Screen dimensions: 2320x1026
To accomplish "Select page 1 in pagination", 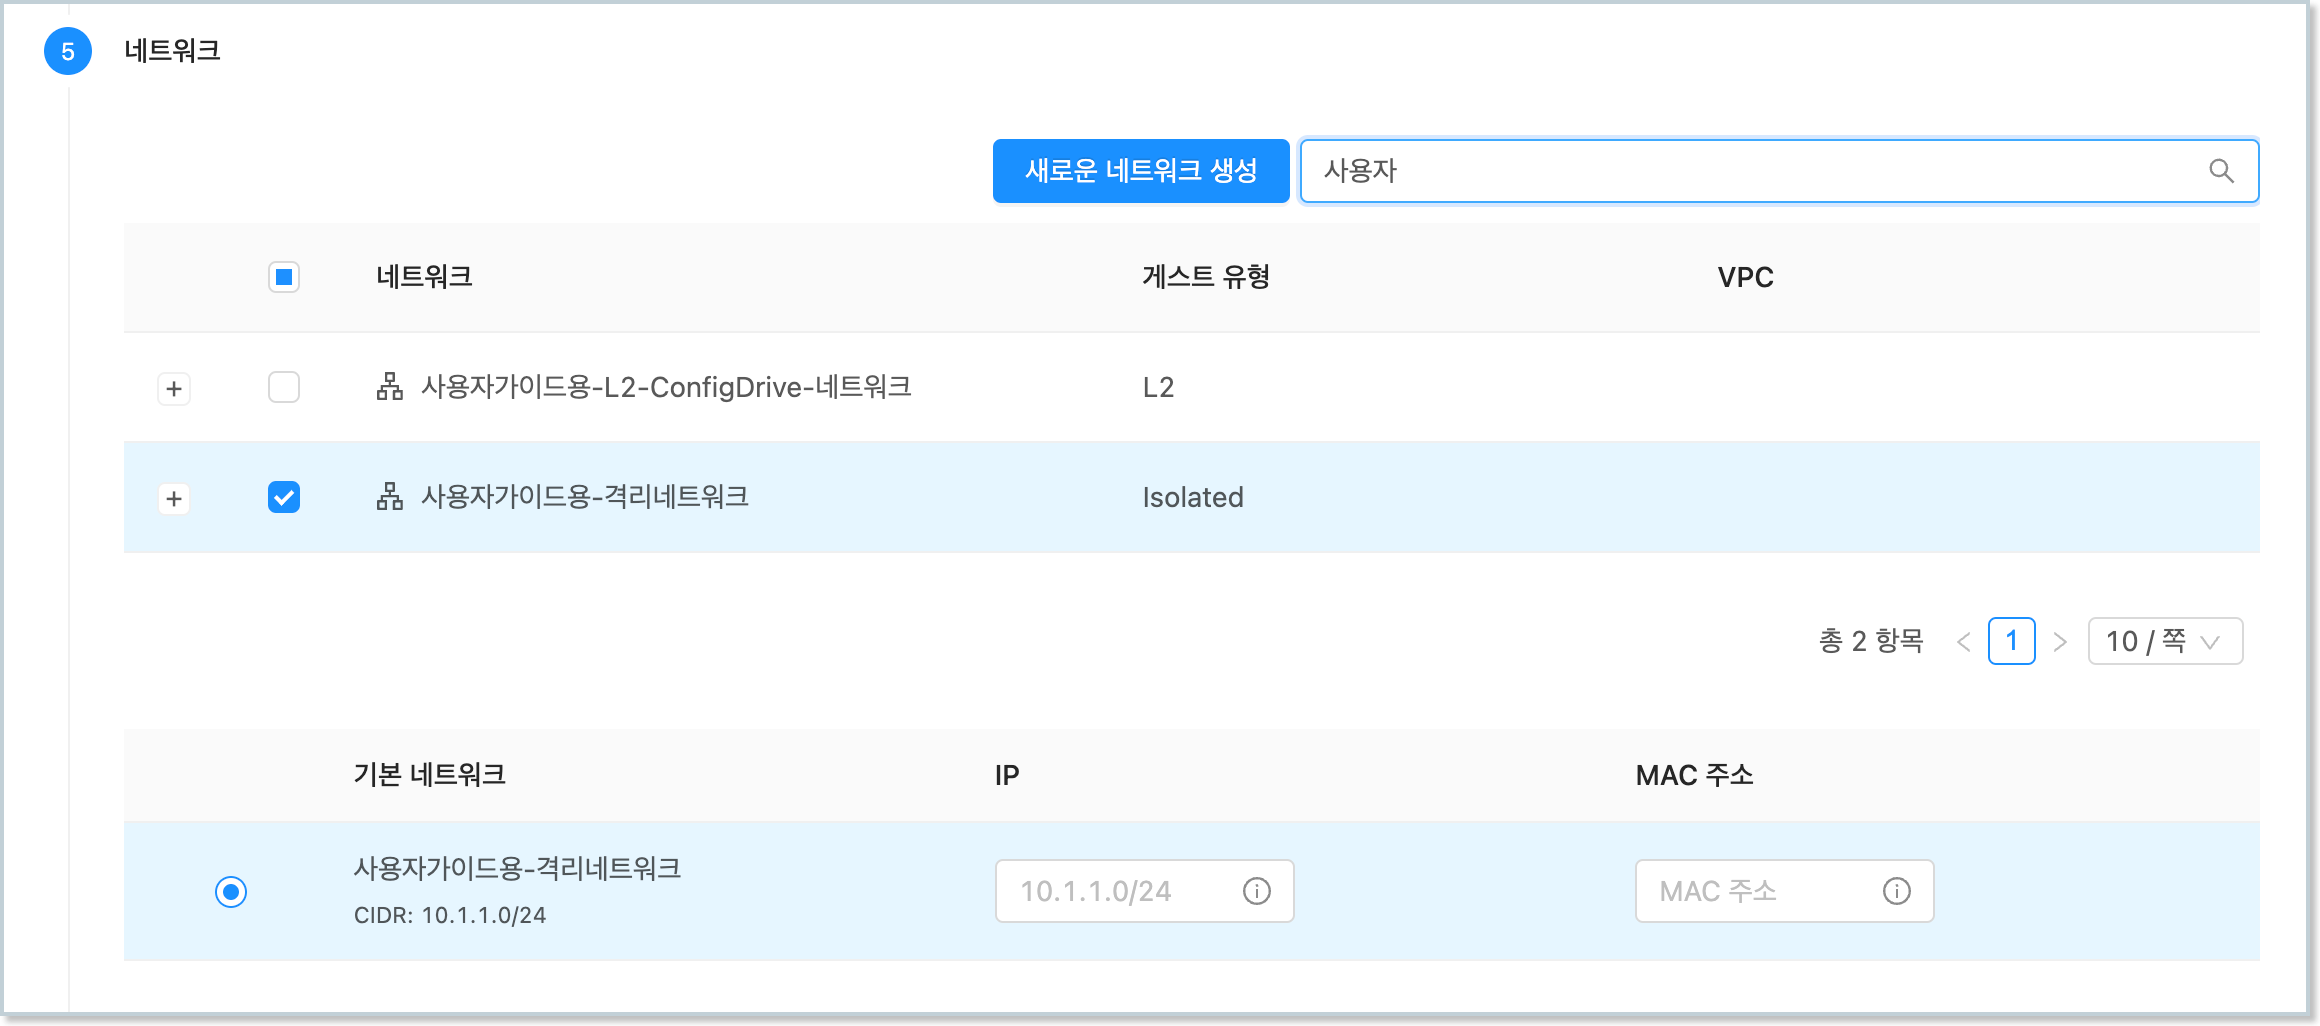I will [2012, 641].
